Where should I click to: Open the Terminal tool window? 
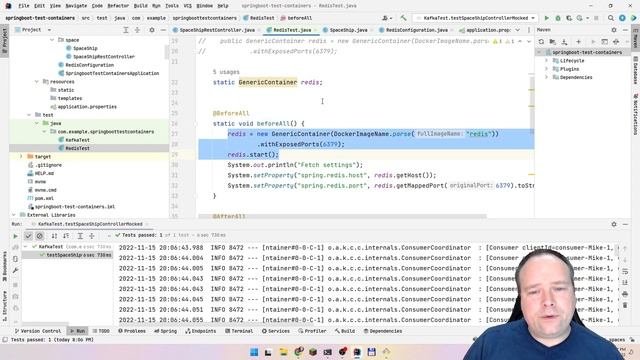239,331
